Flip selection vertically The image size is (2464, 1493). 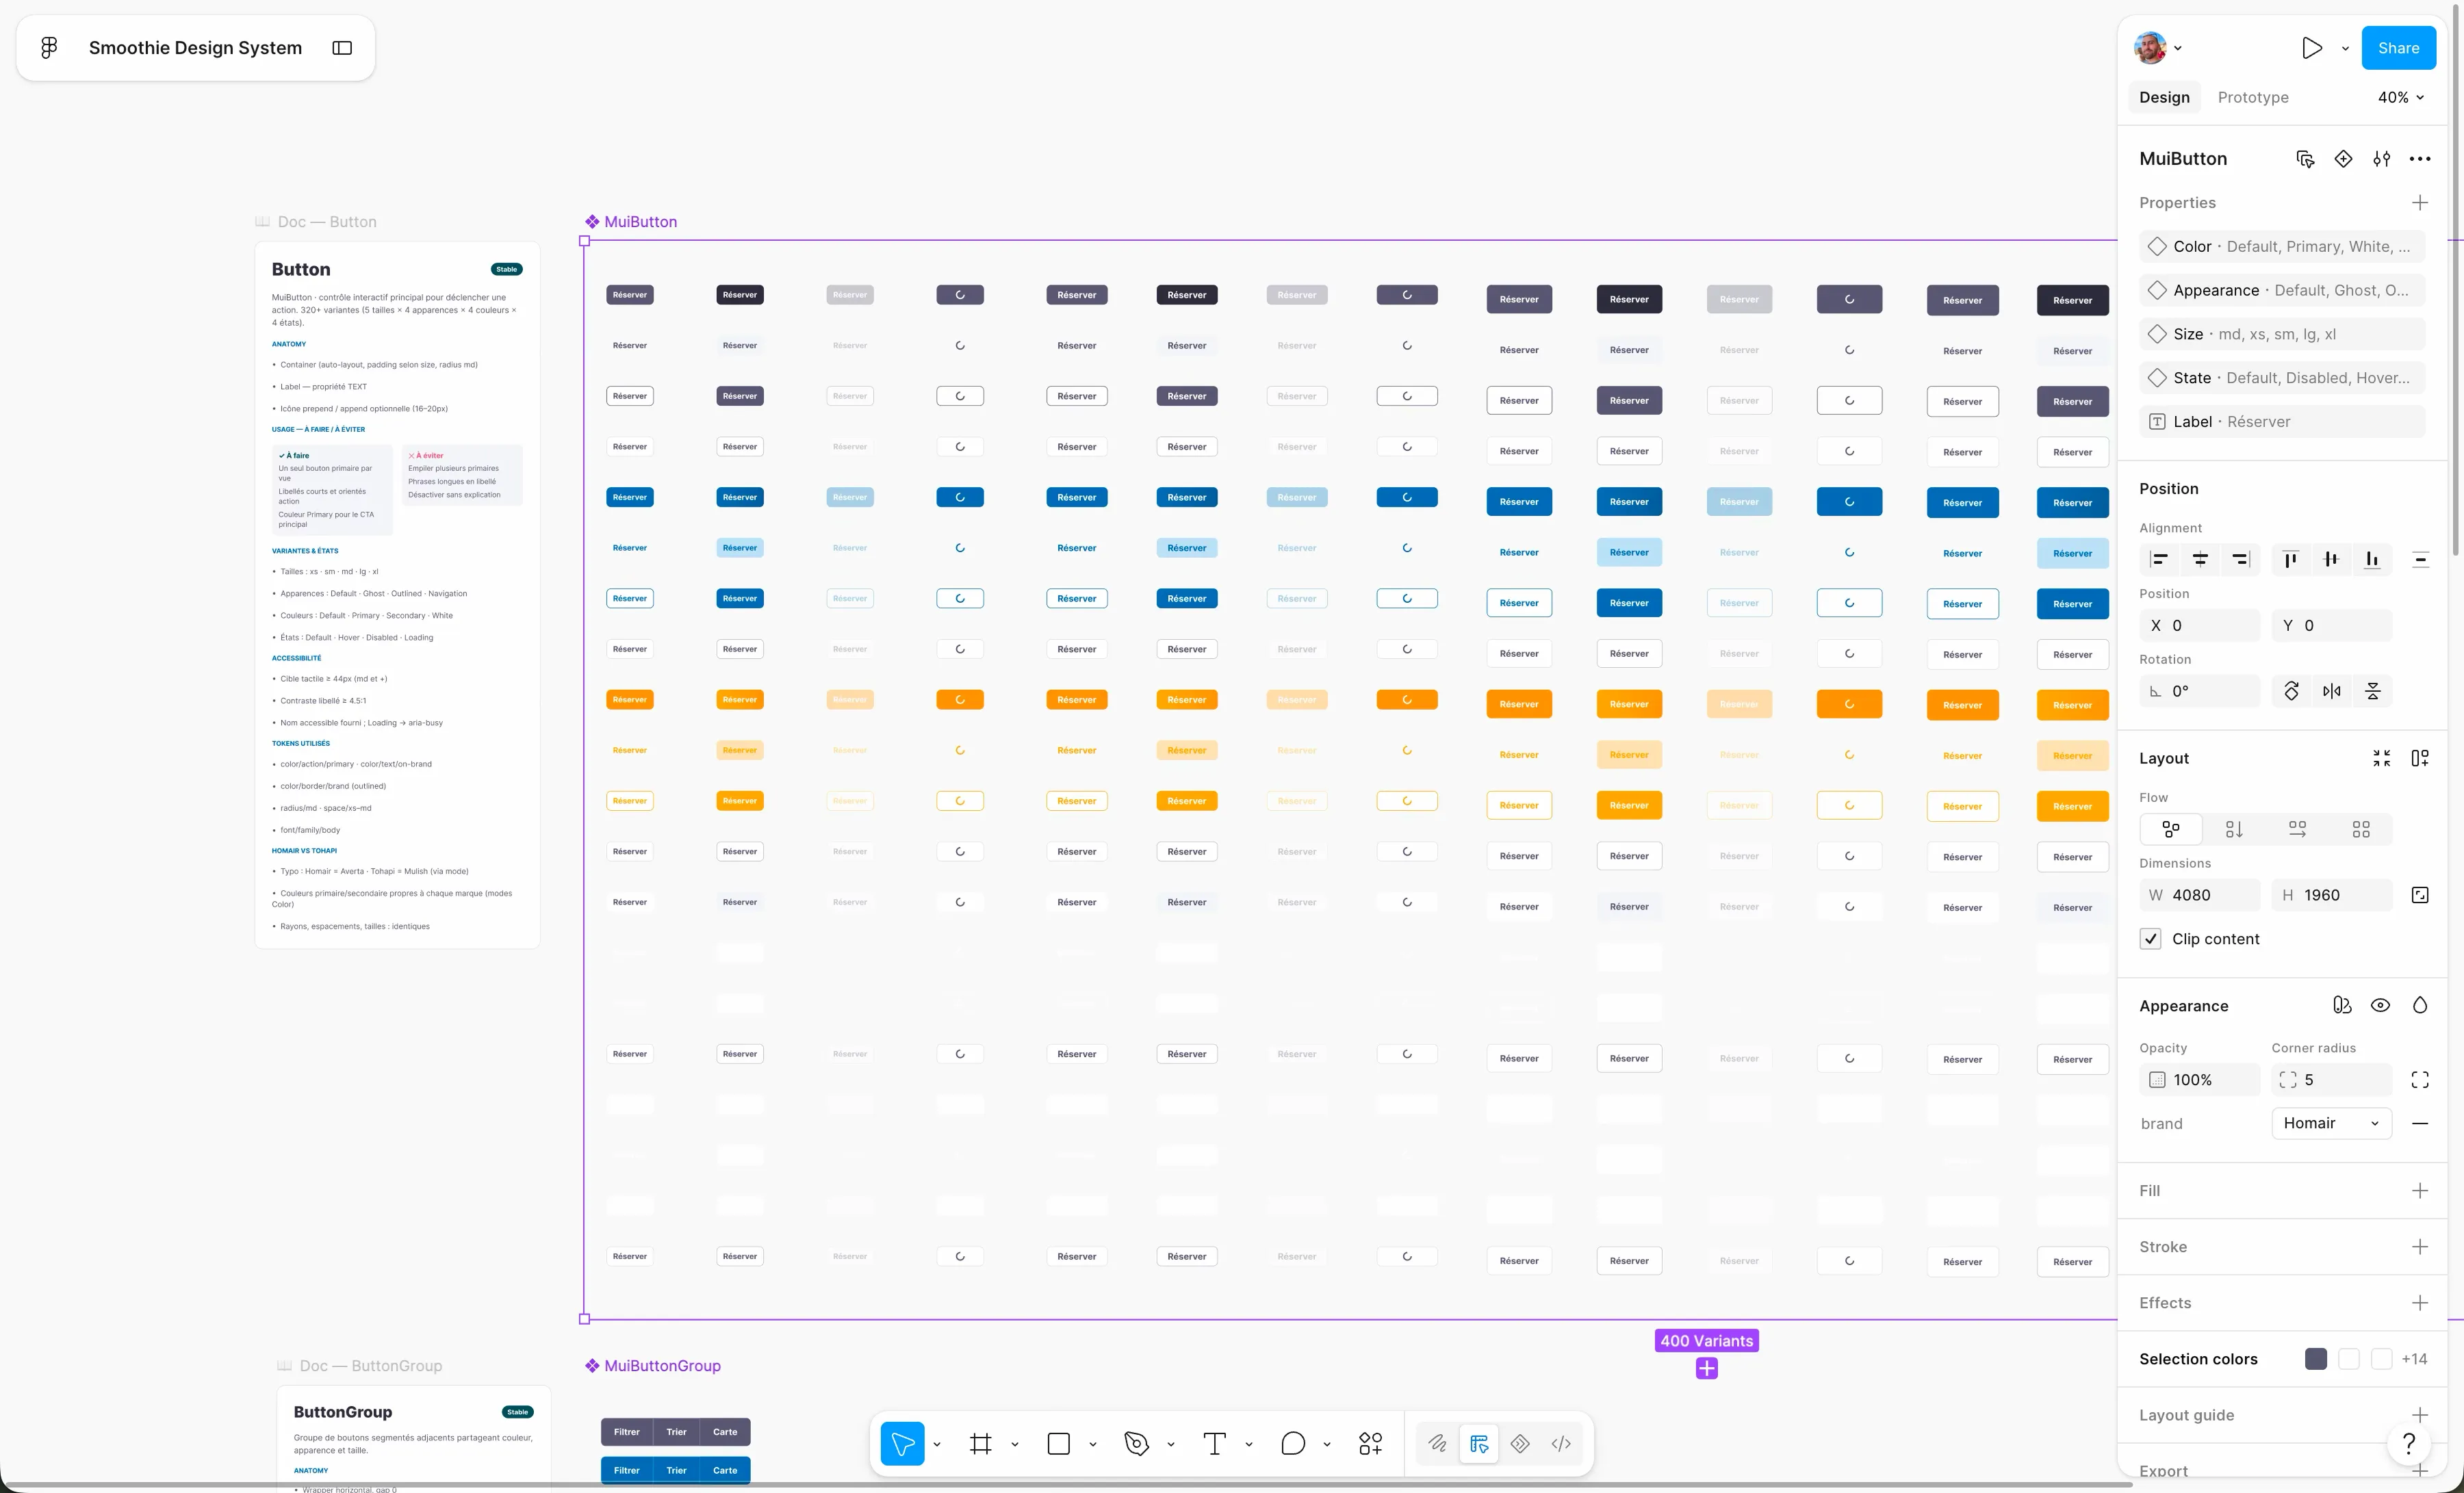click(2372, 690)
